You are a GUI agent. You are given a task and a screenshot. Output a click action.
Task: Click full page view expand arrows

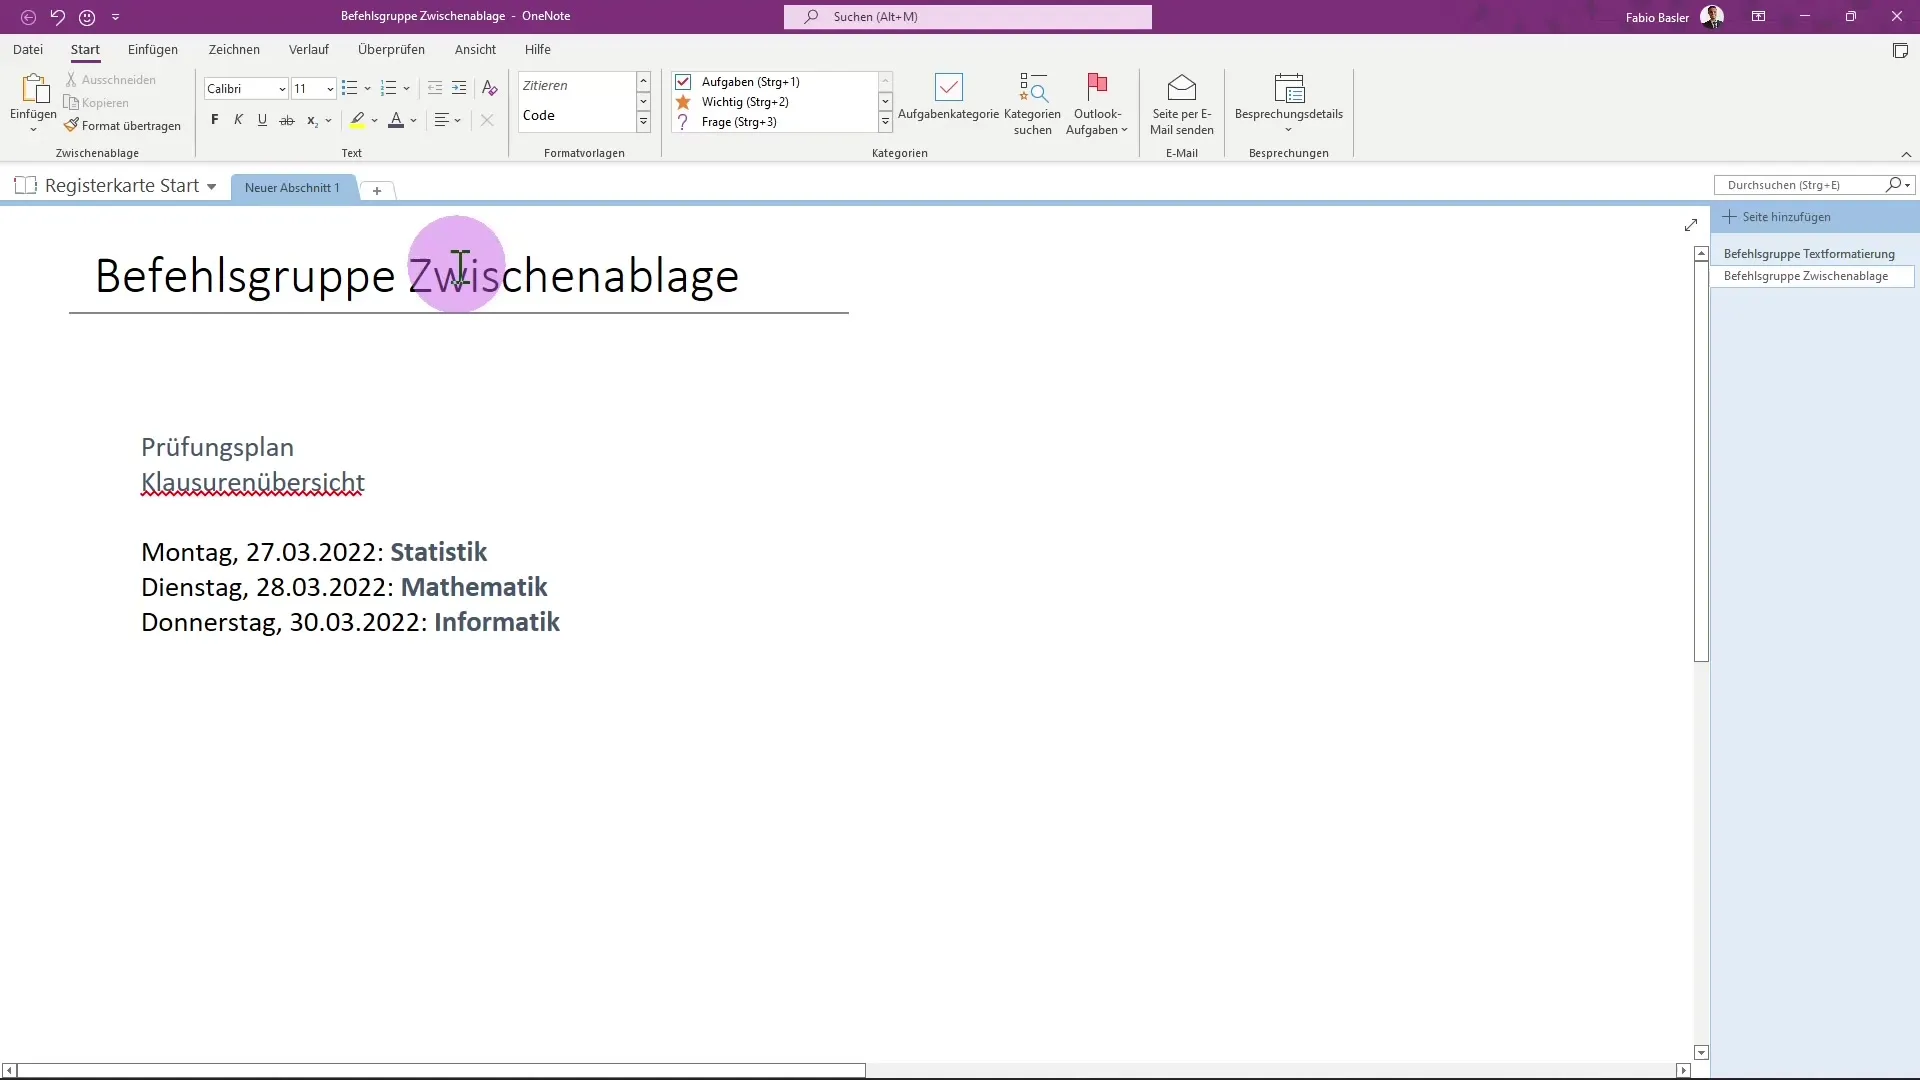1691,225
